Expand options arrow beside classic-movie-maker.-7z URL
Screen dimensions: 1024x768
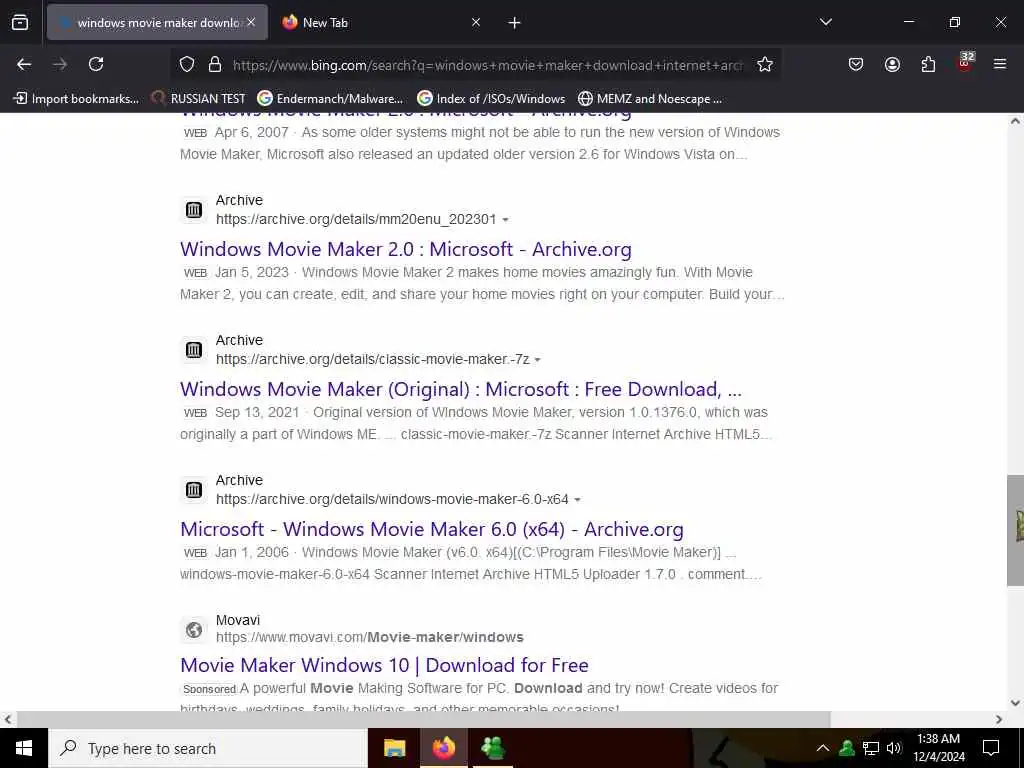click(537, 360)
